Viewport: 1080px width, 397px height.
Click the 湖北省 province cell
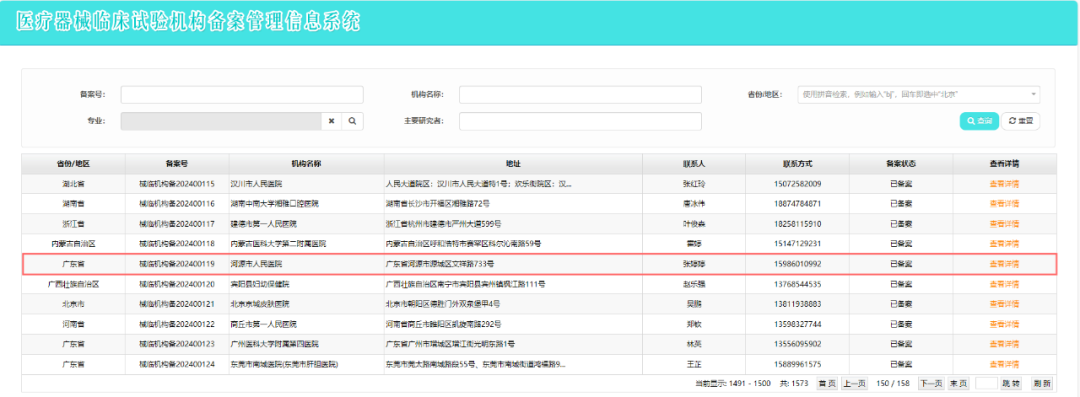(x=74, y=184)
